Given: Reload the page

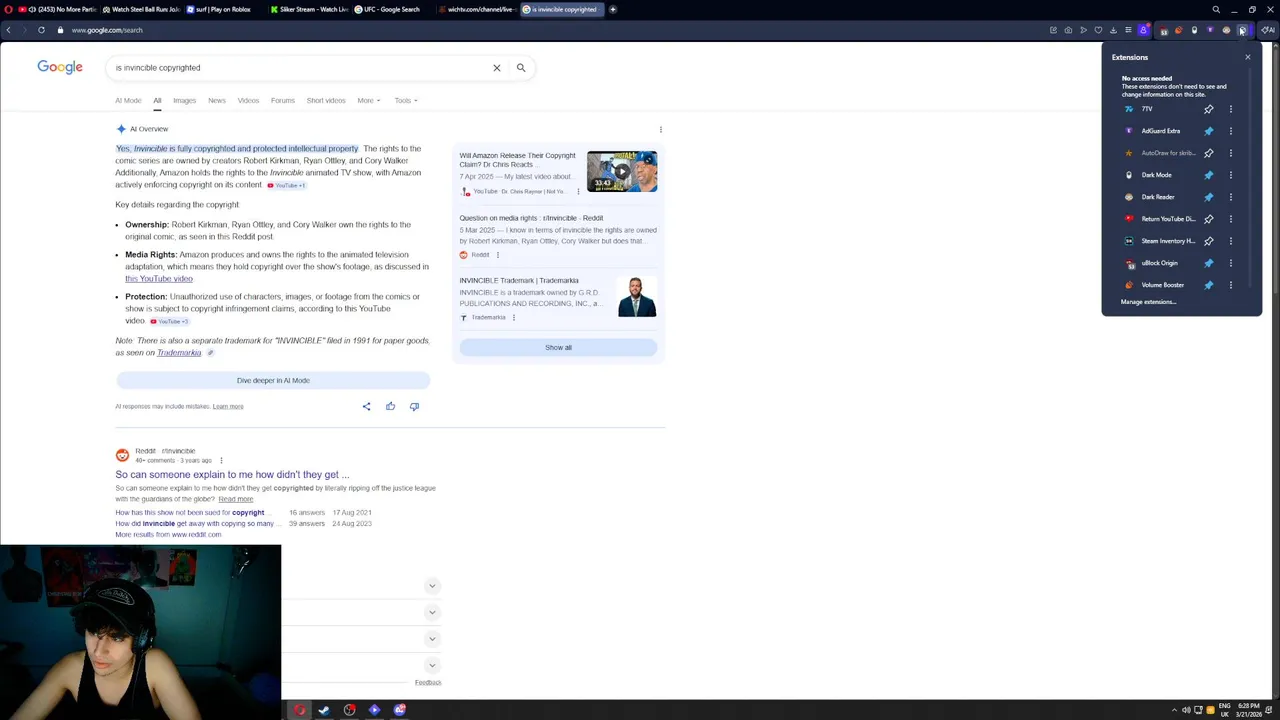Looking at the screenshot, I should [41, 30].
